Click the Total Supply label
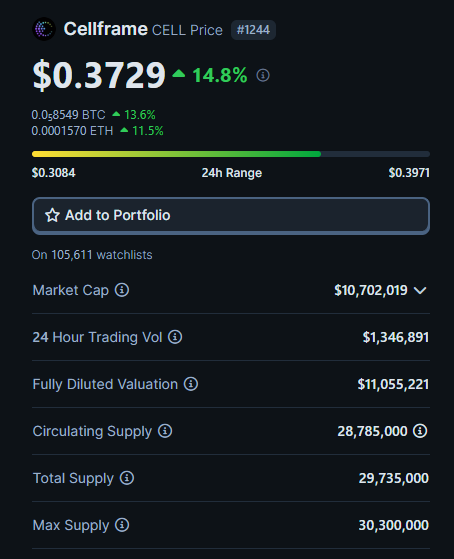The image size is (454, 559). pyautogui.click(x=73, y=479)
